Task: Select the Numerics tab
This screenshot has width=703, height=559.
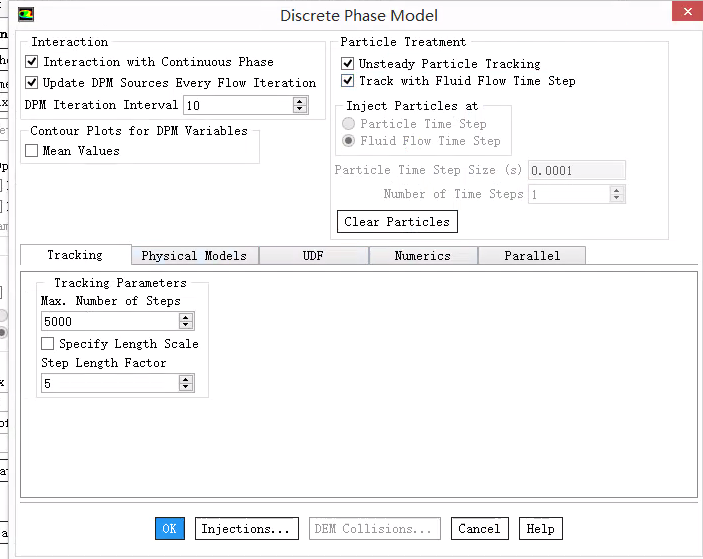Action: [422, 256]
